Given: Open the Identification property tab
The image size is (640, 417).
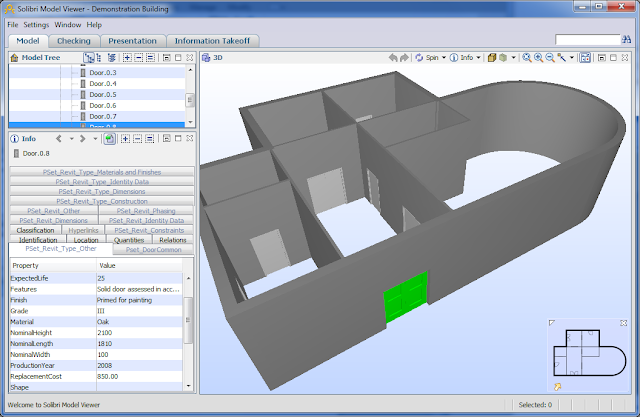Looking at the screenshot, I should click(38, 240).
